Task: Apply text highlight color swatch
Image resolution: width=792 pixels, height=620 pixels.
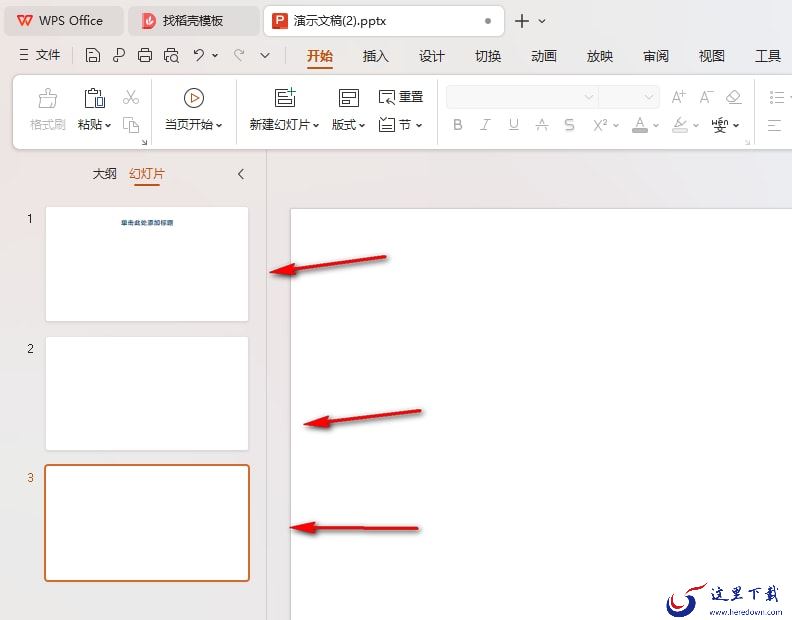Action: (x=680, y=124)
